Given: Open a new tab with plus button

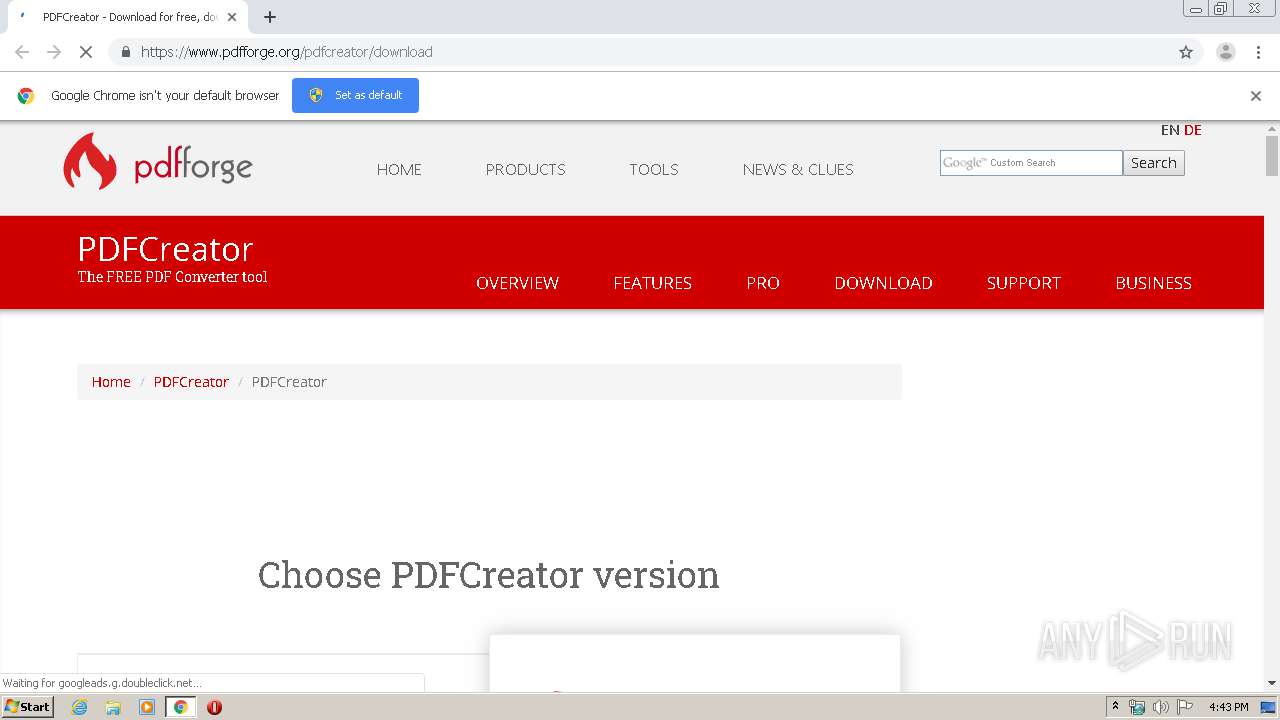Looking at the screenshot, I should tap(270, 17).
